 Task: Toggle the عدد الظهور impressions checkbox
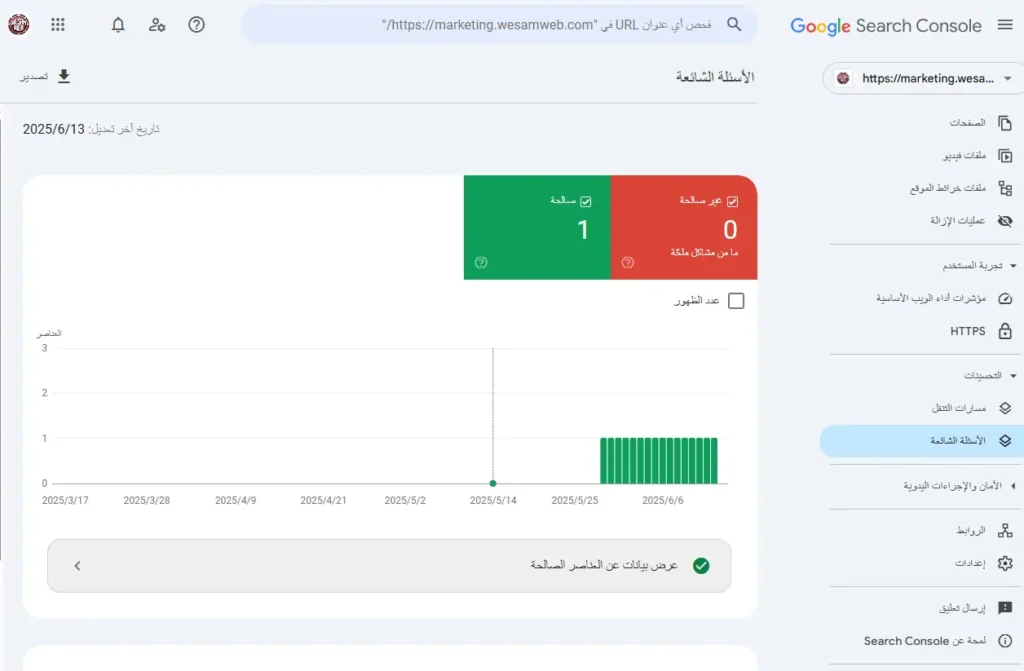pos(736,300)
